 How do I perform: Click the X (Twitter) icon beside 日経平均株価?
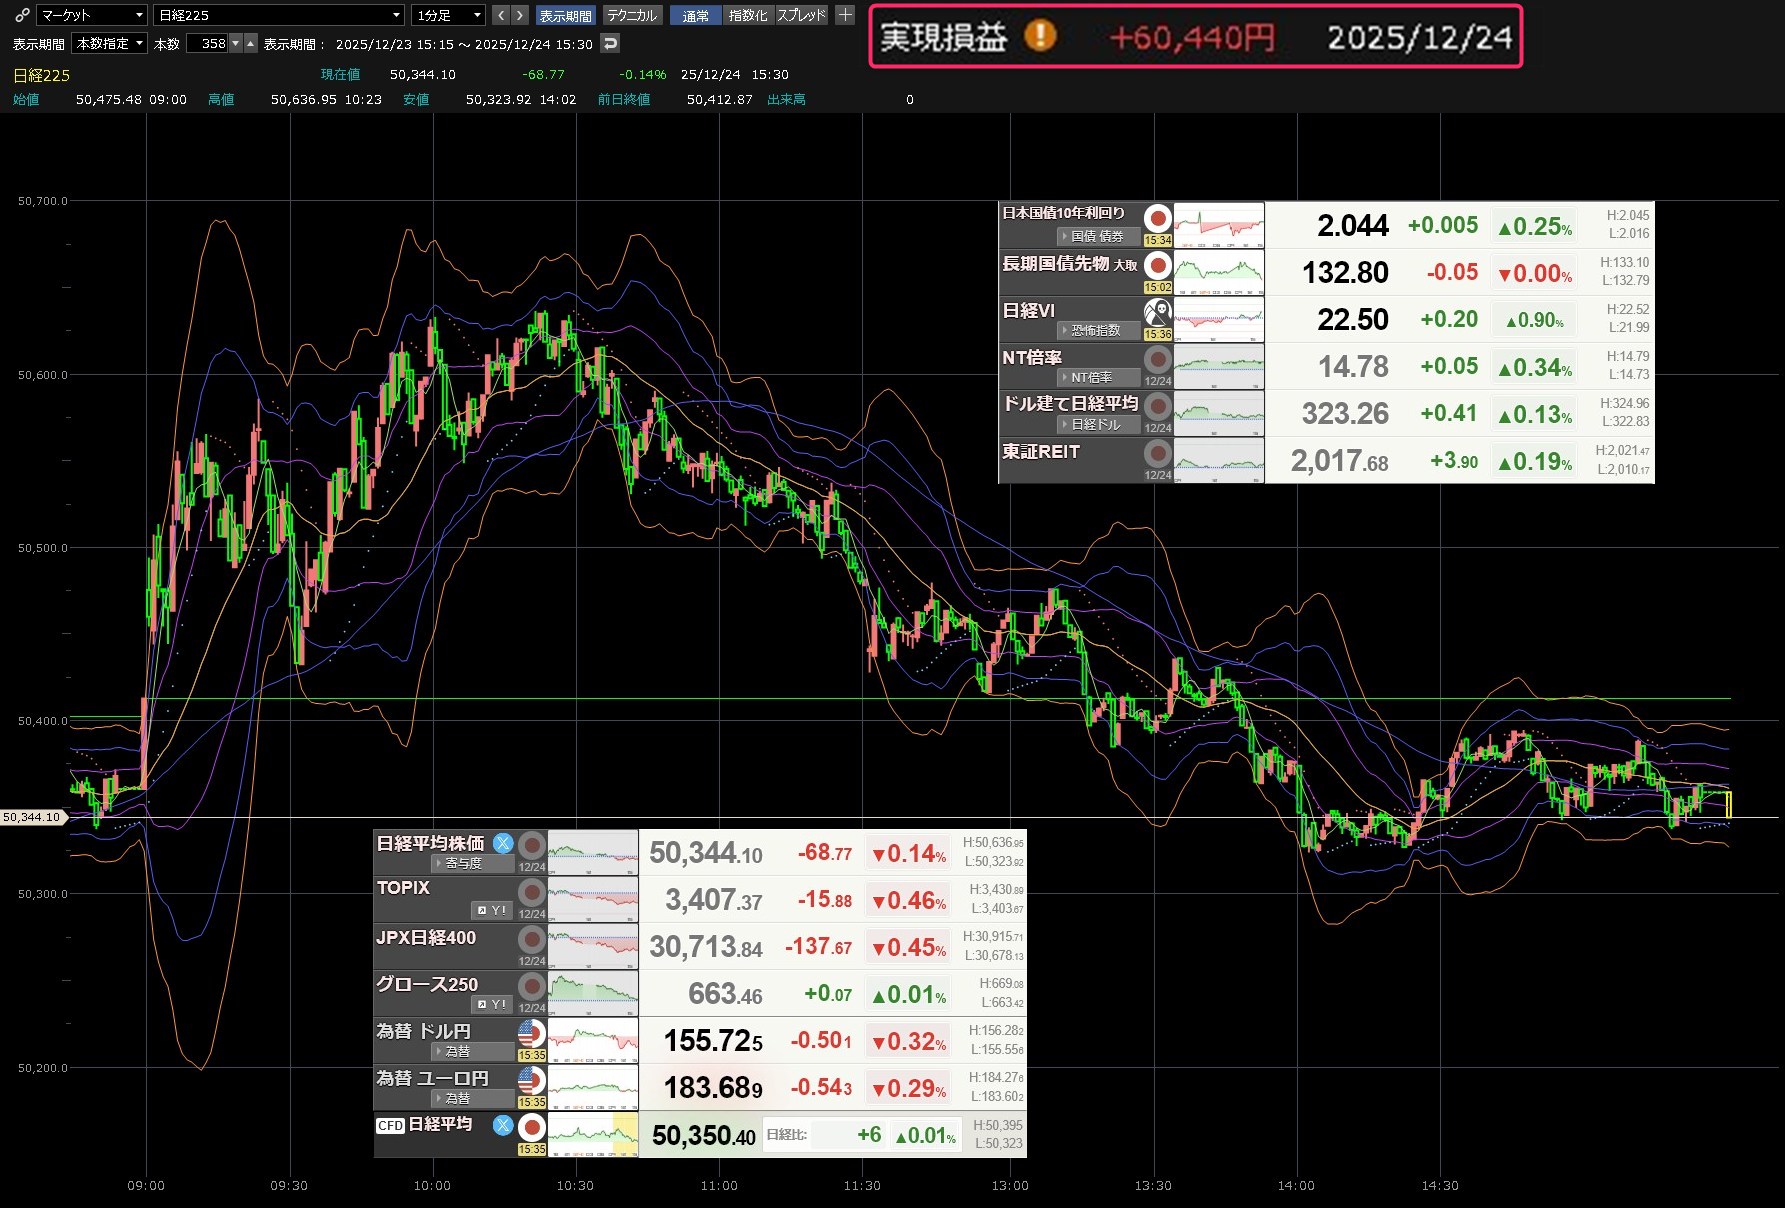[503, 843]
